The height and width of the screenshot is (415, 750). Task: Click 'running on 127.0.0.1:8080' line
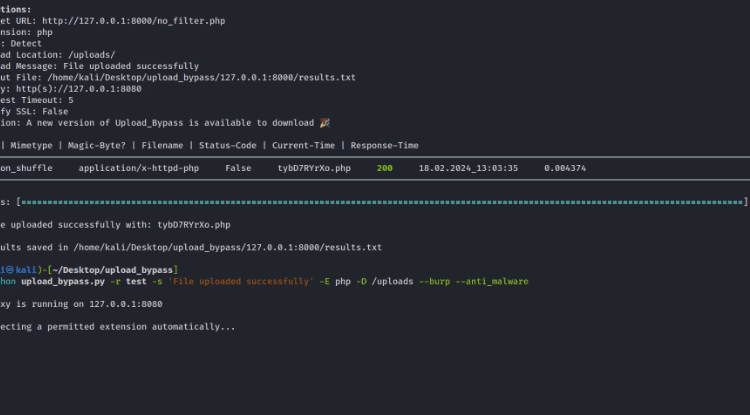[x=81, y=304]
